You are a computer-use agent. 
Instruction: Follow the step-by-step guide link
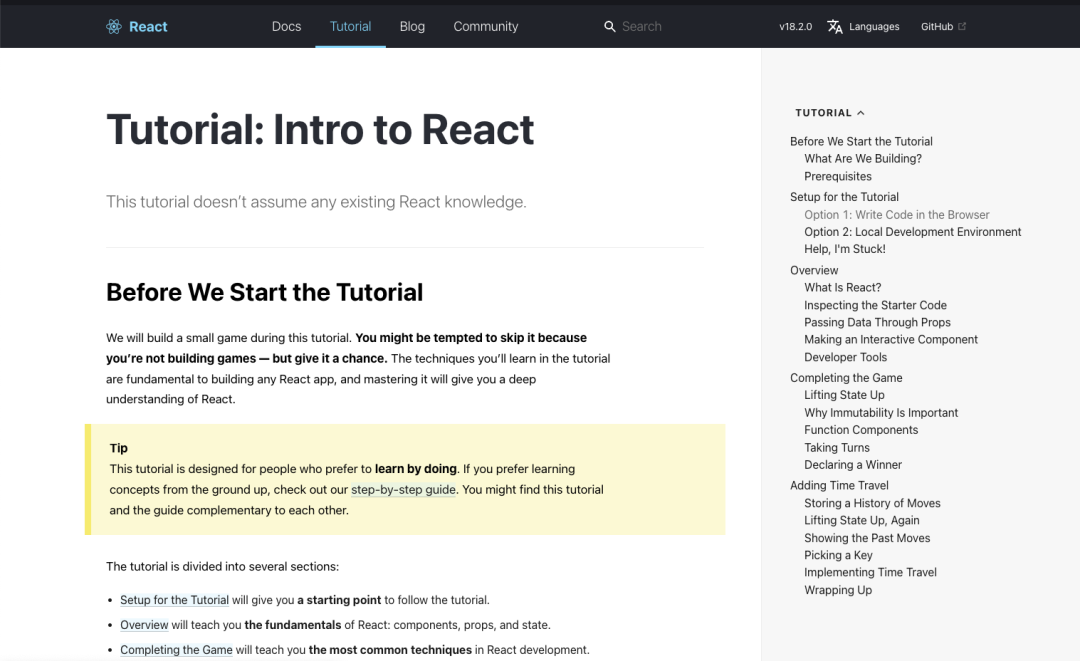coord(403,490)
